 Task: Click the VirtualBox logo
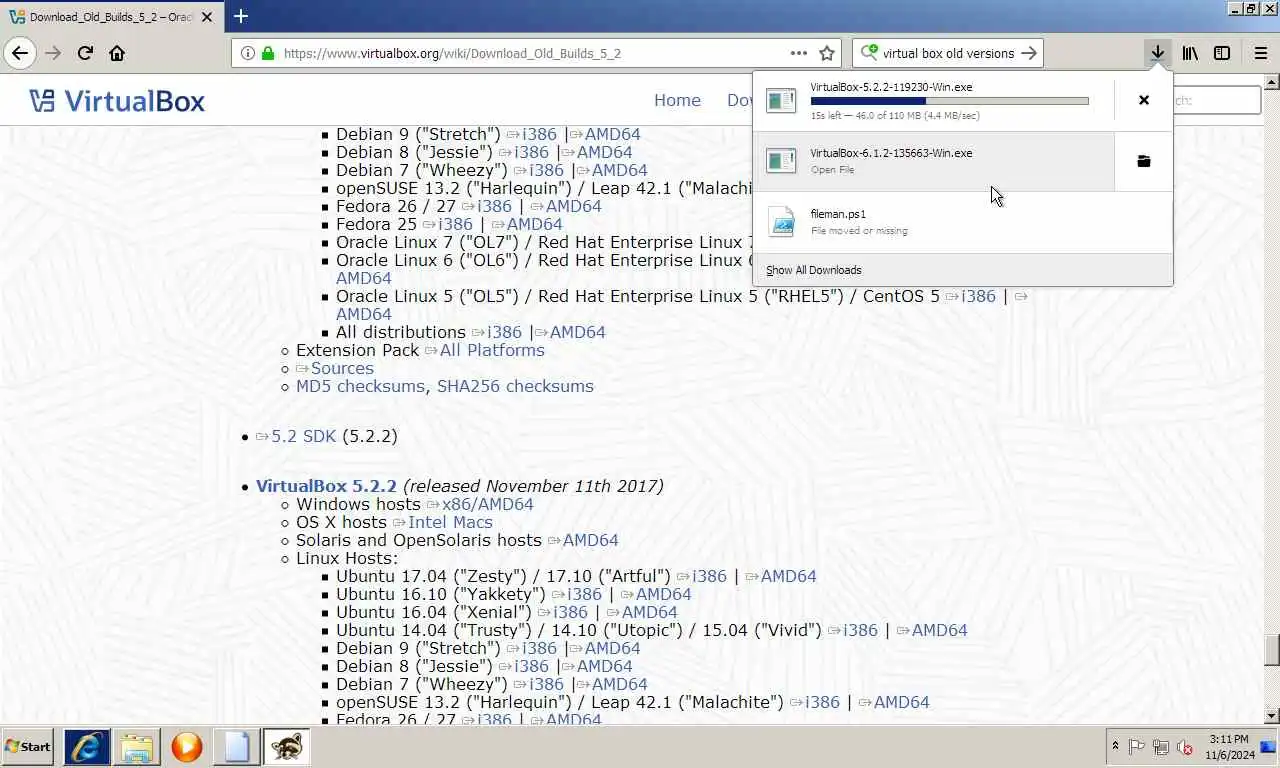click(x=117, y=100)
